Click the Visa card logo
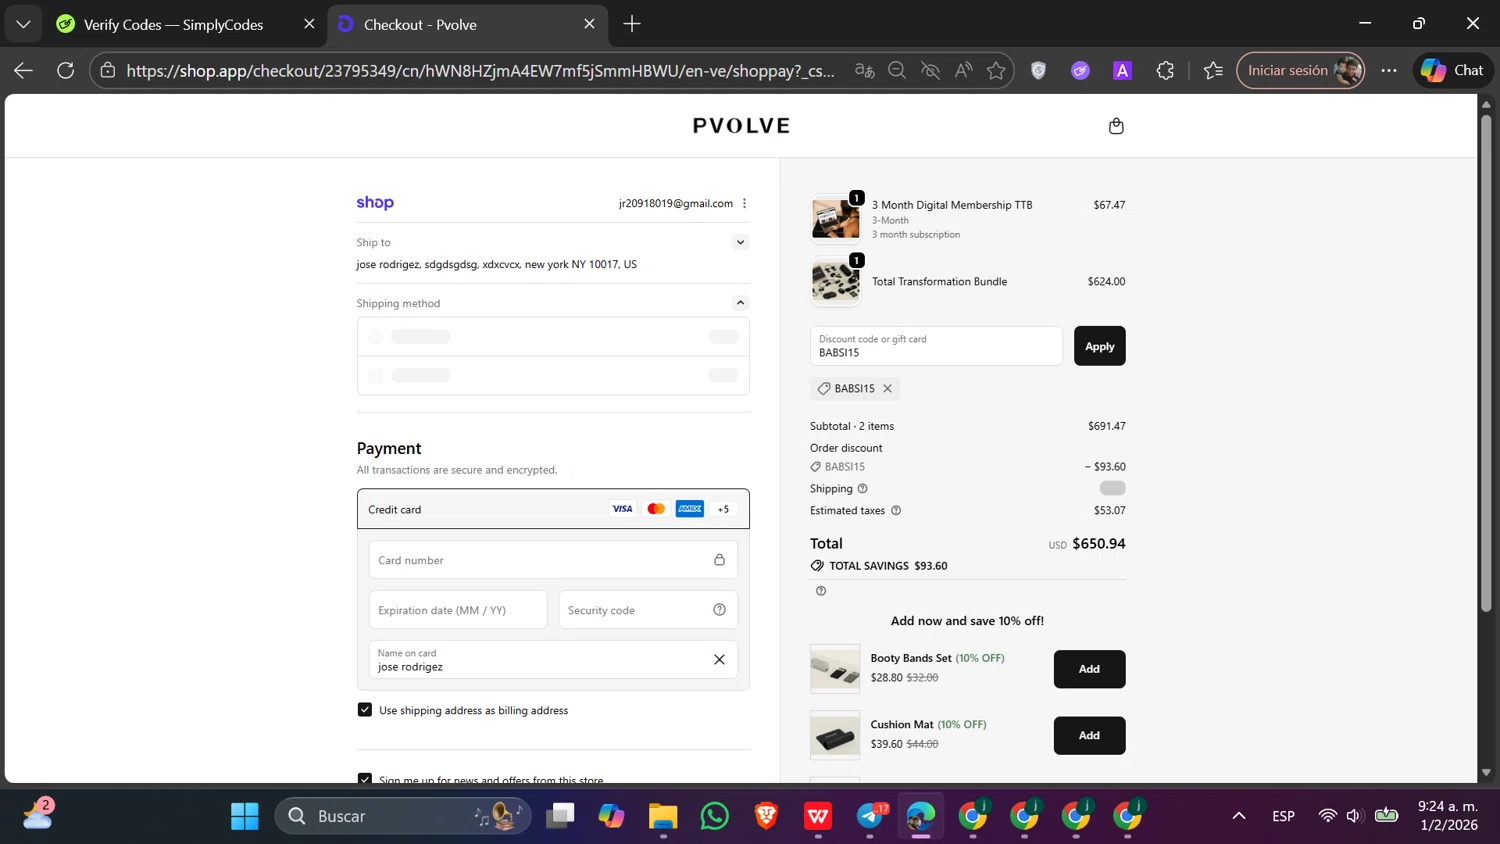 [x=622, y=509]
